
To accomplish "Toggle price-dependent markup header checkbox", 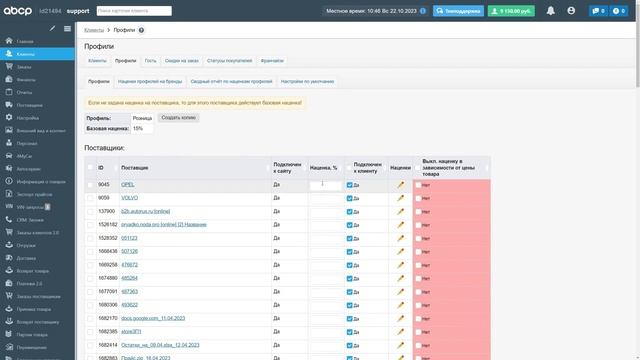I will [x=418, y=168].
